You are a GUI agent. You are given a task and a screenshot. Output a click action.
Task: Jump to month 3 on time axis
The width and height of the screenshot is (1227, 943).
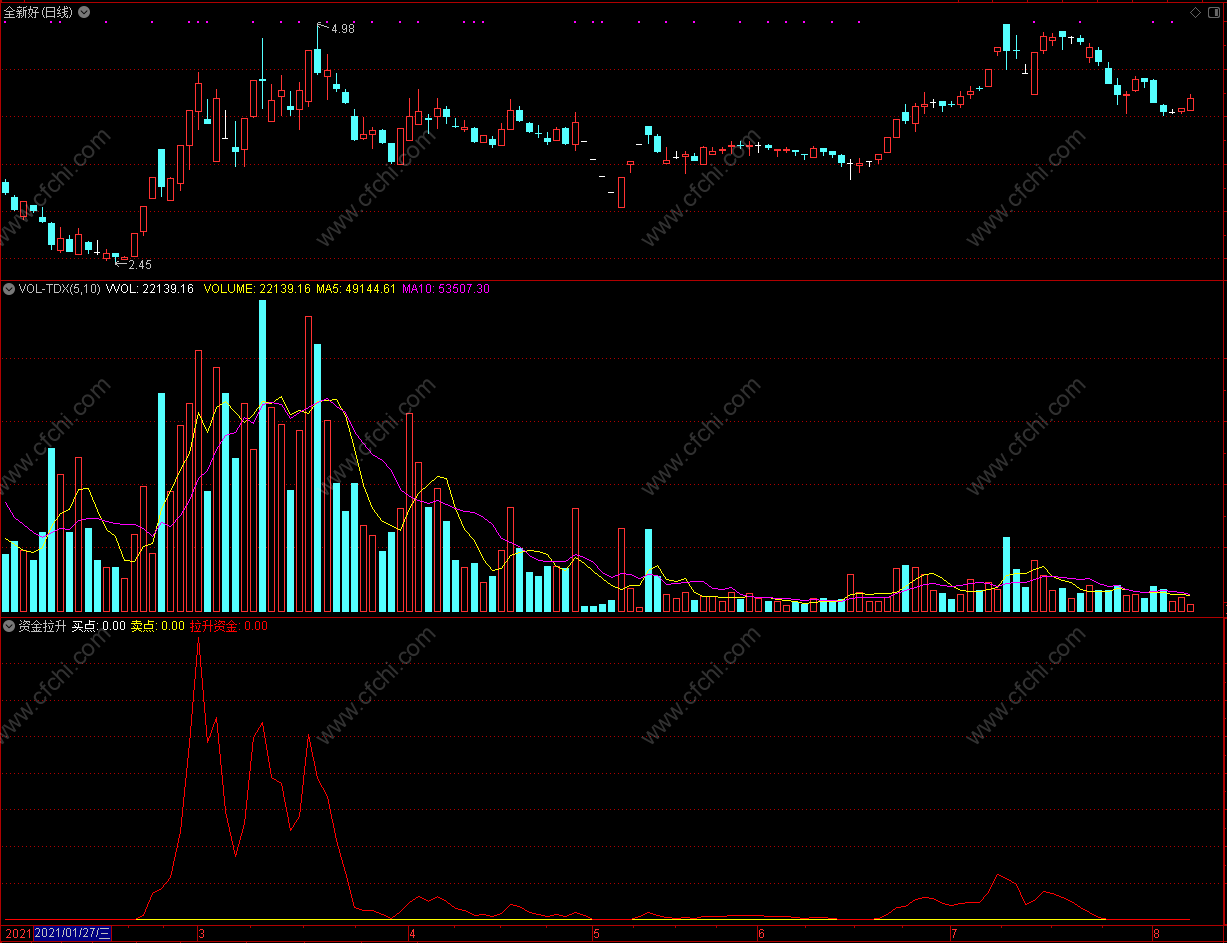(x=201, y=934)
